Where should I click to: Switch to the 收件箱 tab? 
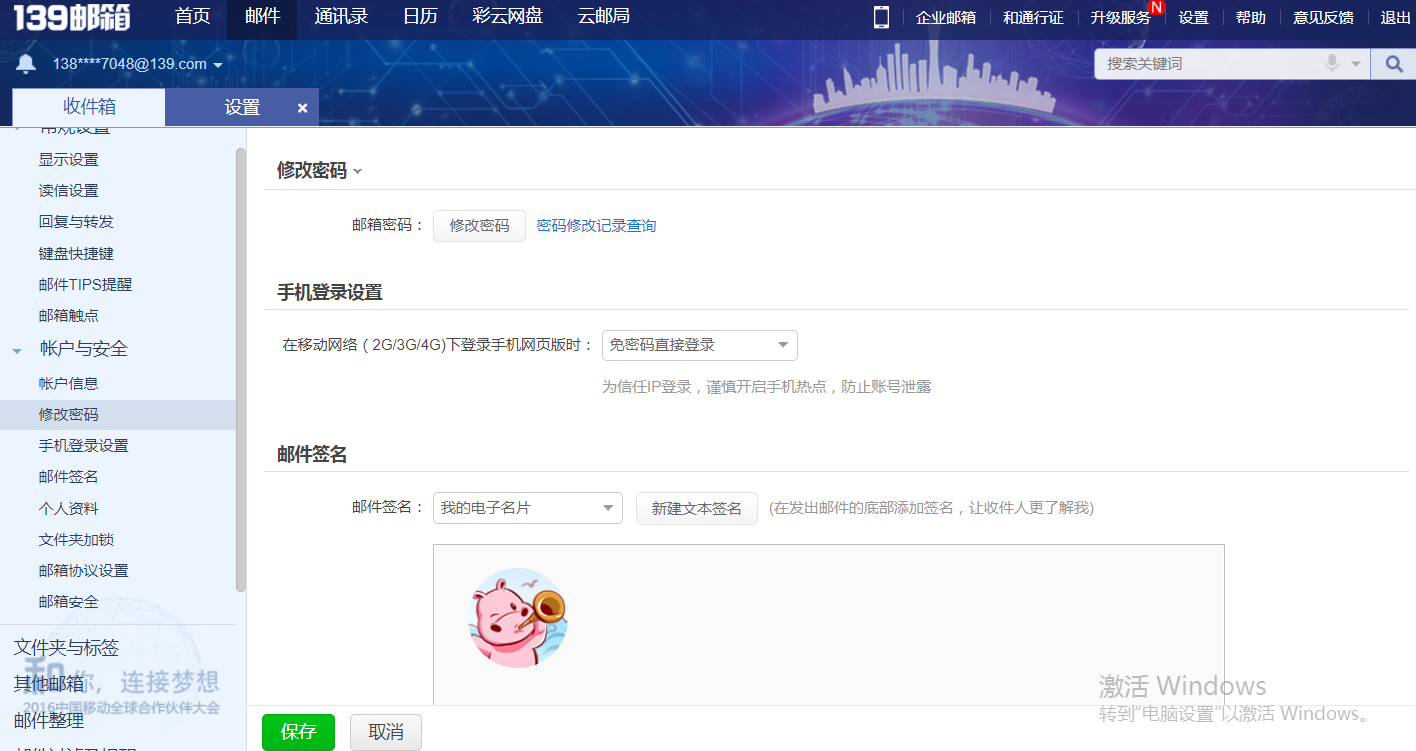(x=89, y=107)
